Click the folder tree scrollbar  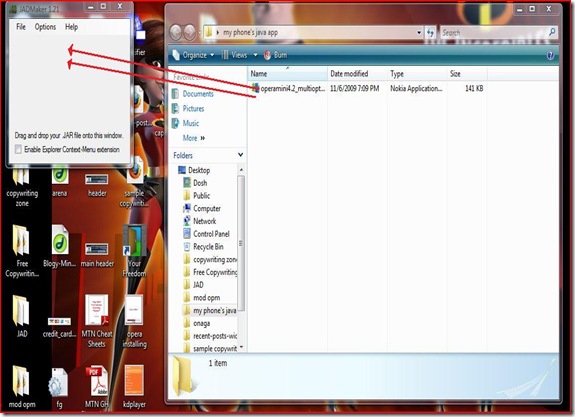241,242
